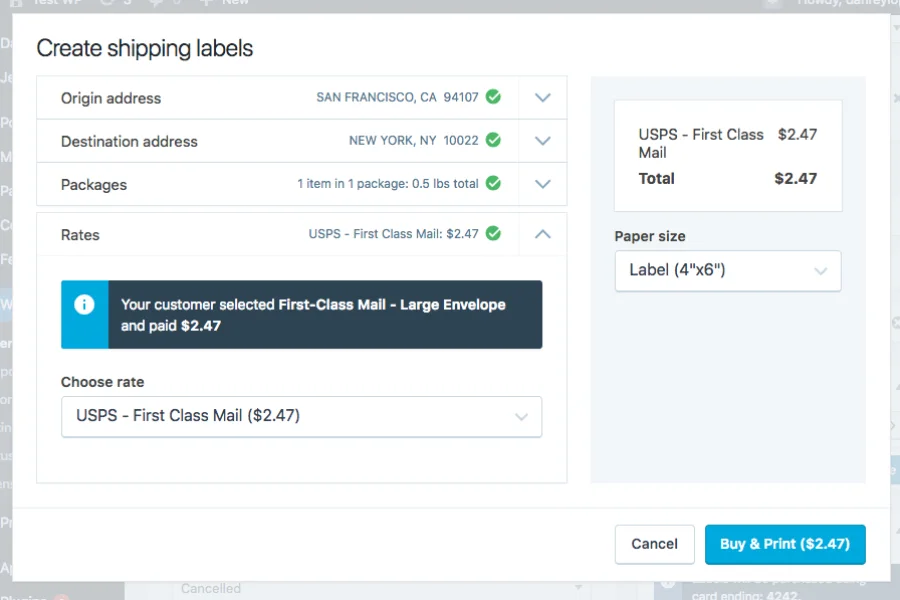Expand the Destination address section chevron

pos(543,141)
